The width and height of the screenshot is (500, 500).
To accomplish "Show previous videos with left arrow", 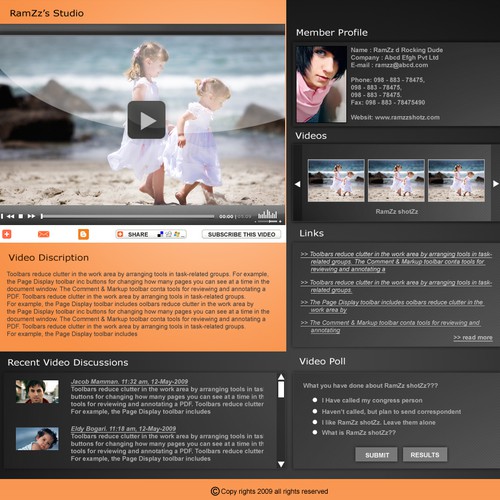I will [298, 184].
